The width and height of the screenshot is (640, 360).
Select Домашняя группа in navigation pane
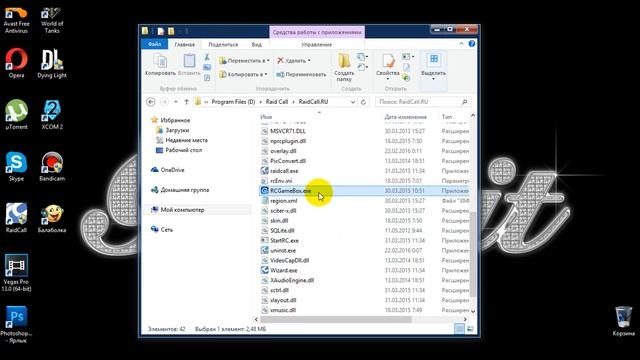click(x=184, y=190)
